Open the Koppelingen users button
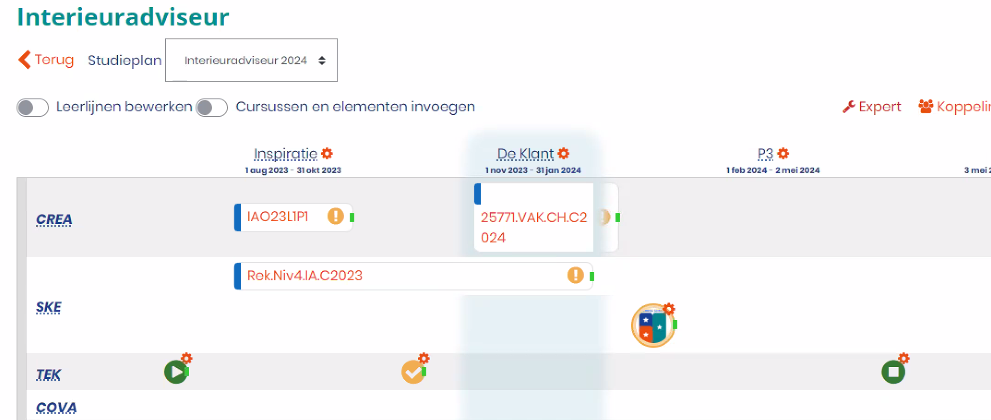 [955, 107]
